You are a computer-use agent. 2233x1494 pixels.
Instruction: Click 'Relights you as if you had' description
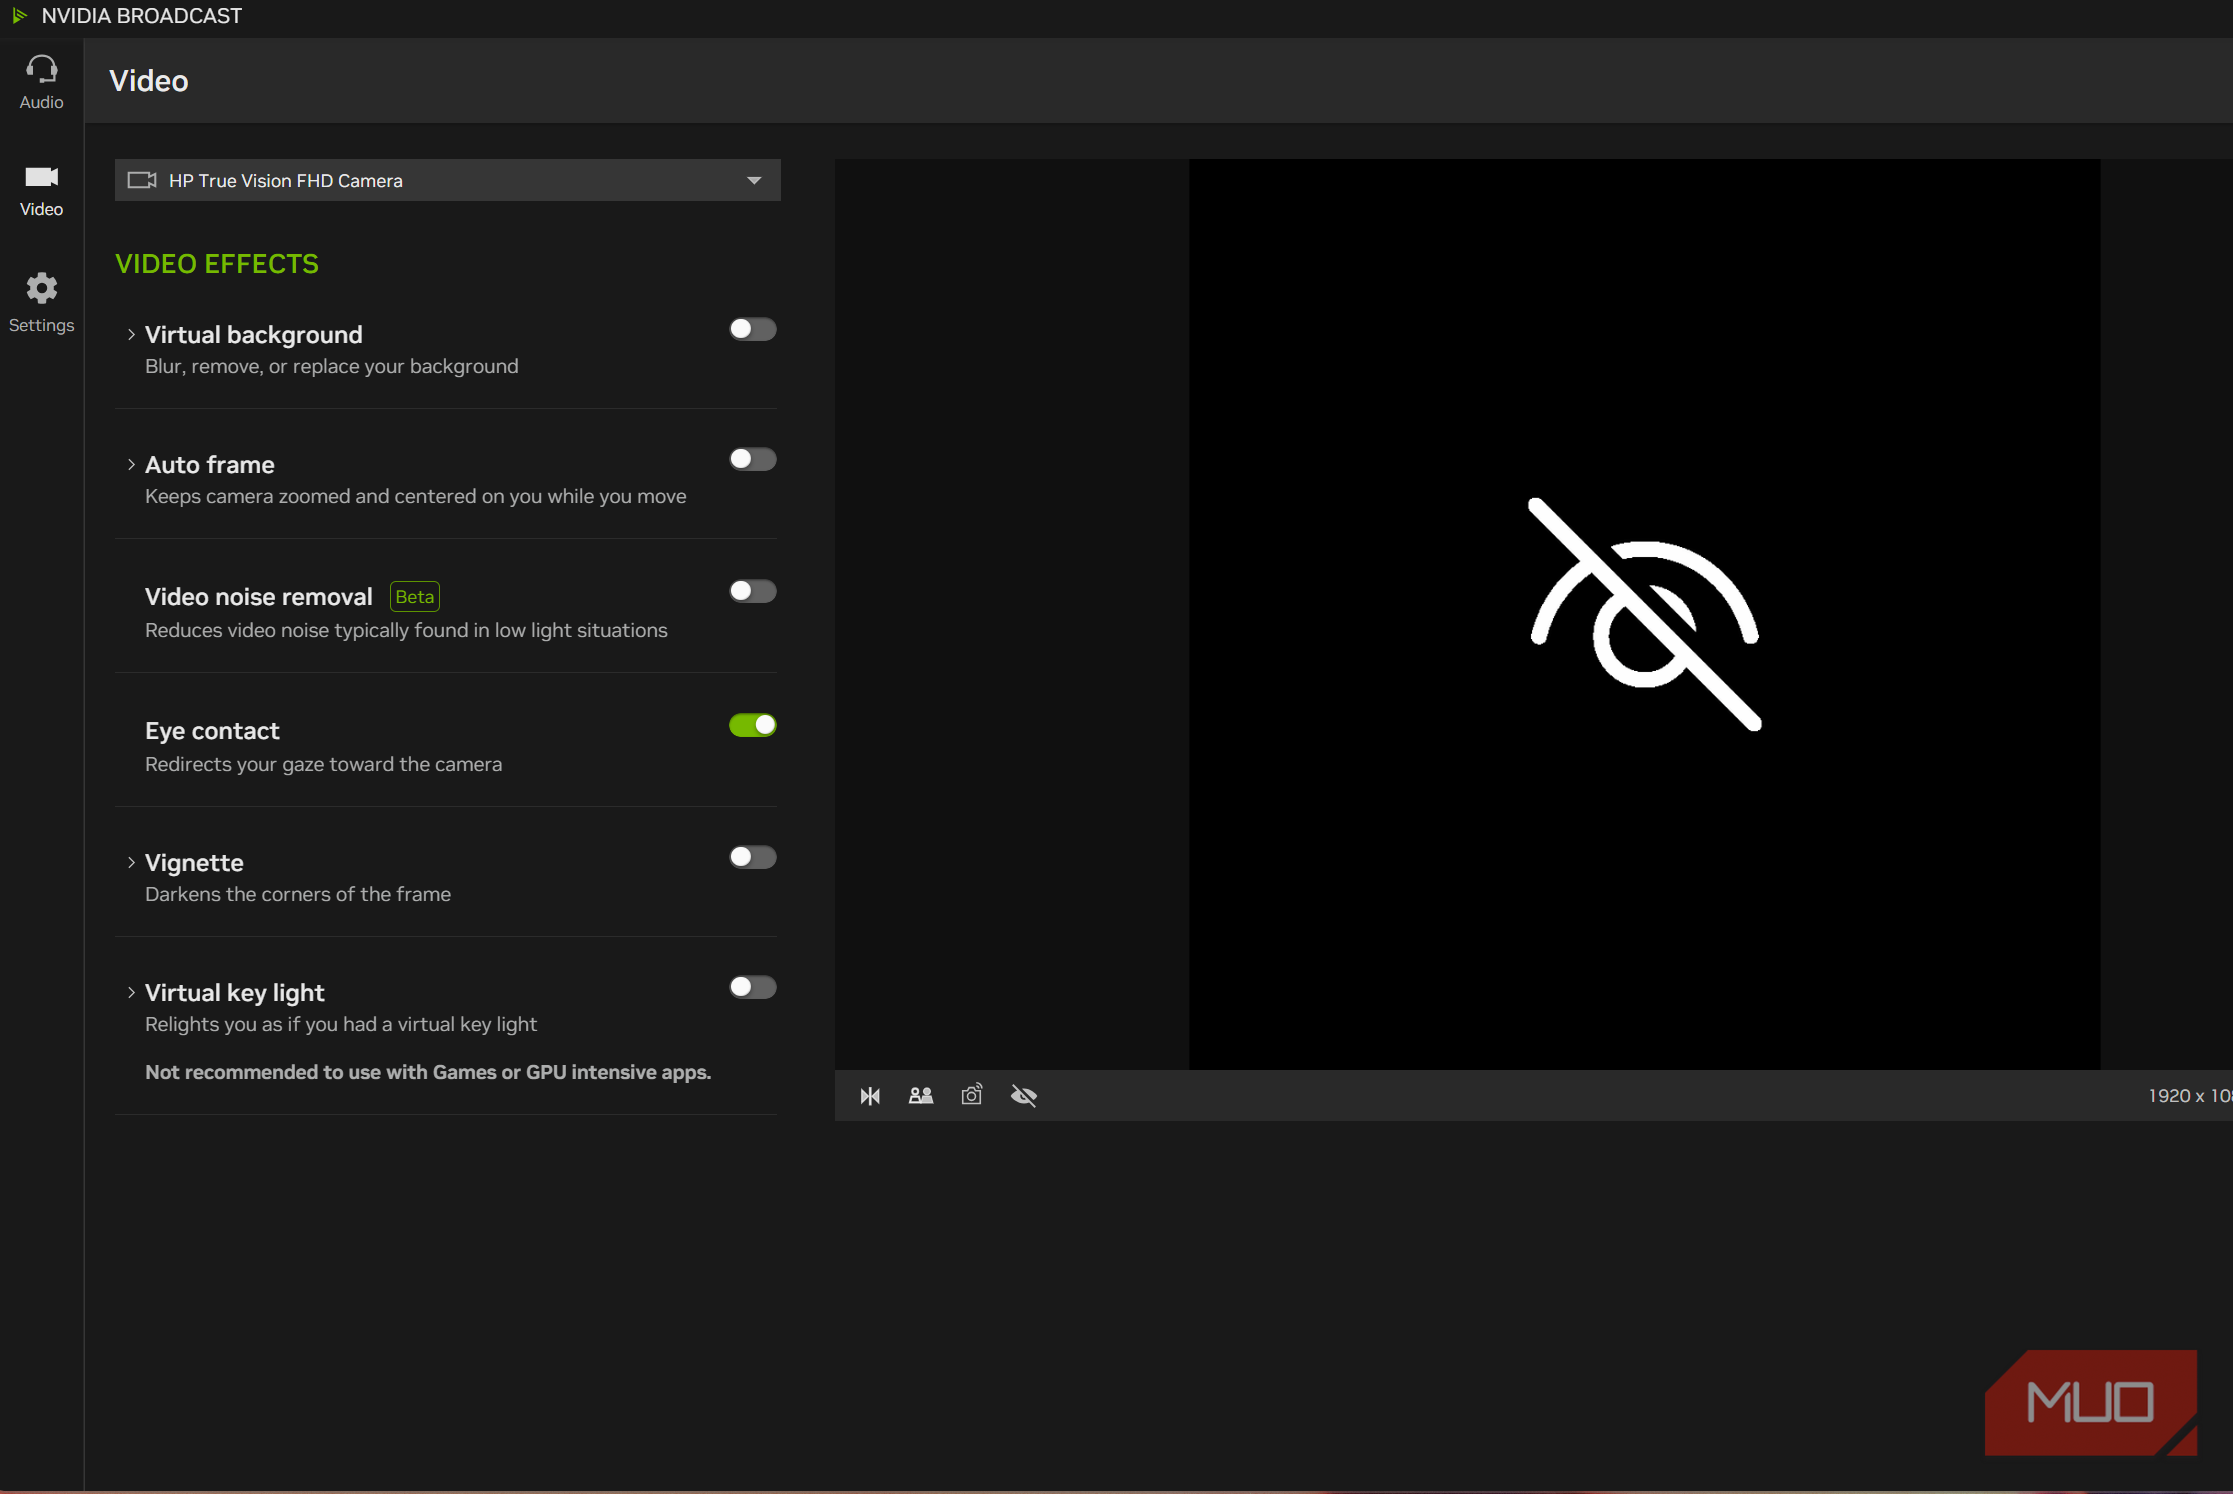tap(341, 1024)
